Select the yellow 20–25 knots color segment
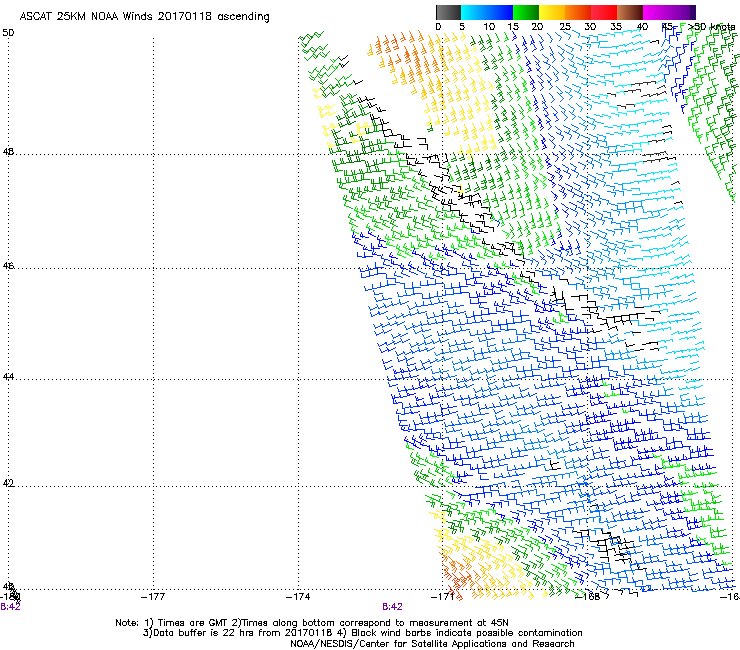Viewport: 740px width, 650px height. 552,12
